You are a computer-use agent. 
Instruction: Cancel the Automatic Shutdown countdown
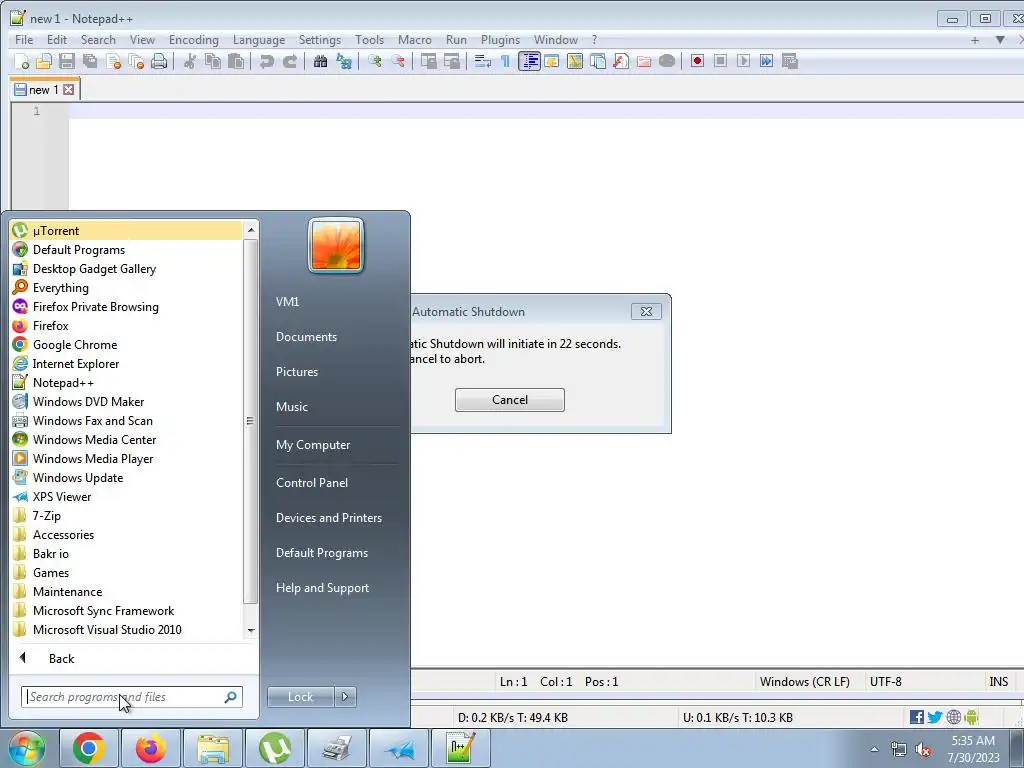point(509,400)
